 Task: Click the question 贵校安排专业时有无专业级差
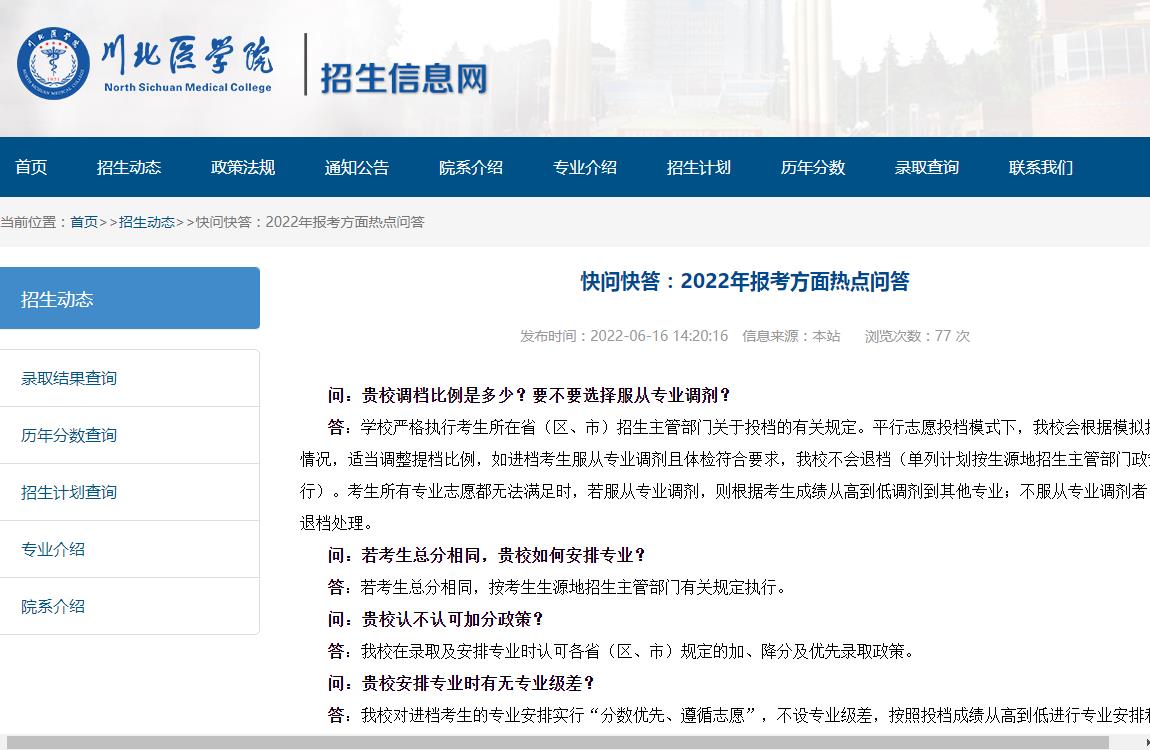(x=461, y=683)
